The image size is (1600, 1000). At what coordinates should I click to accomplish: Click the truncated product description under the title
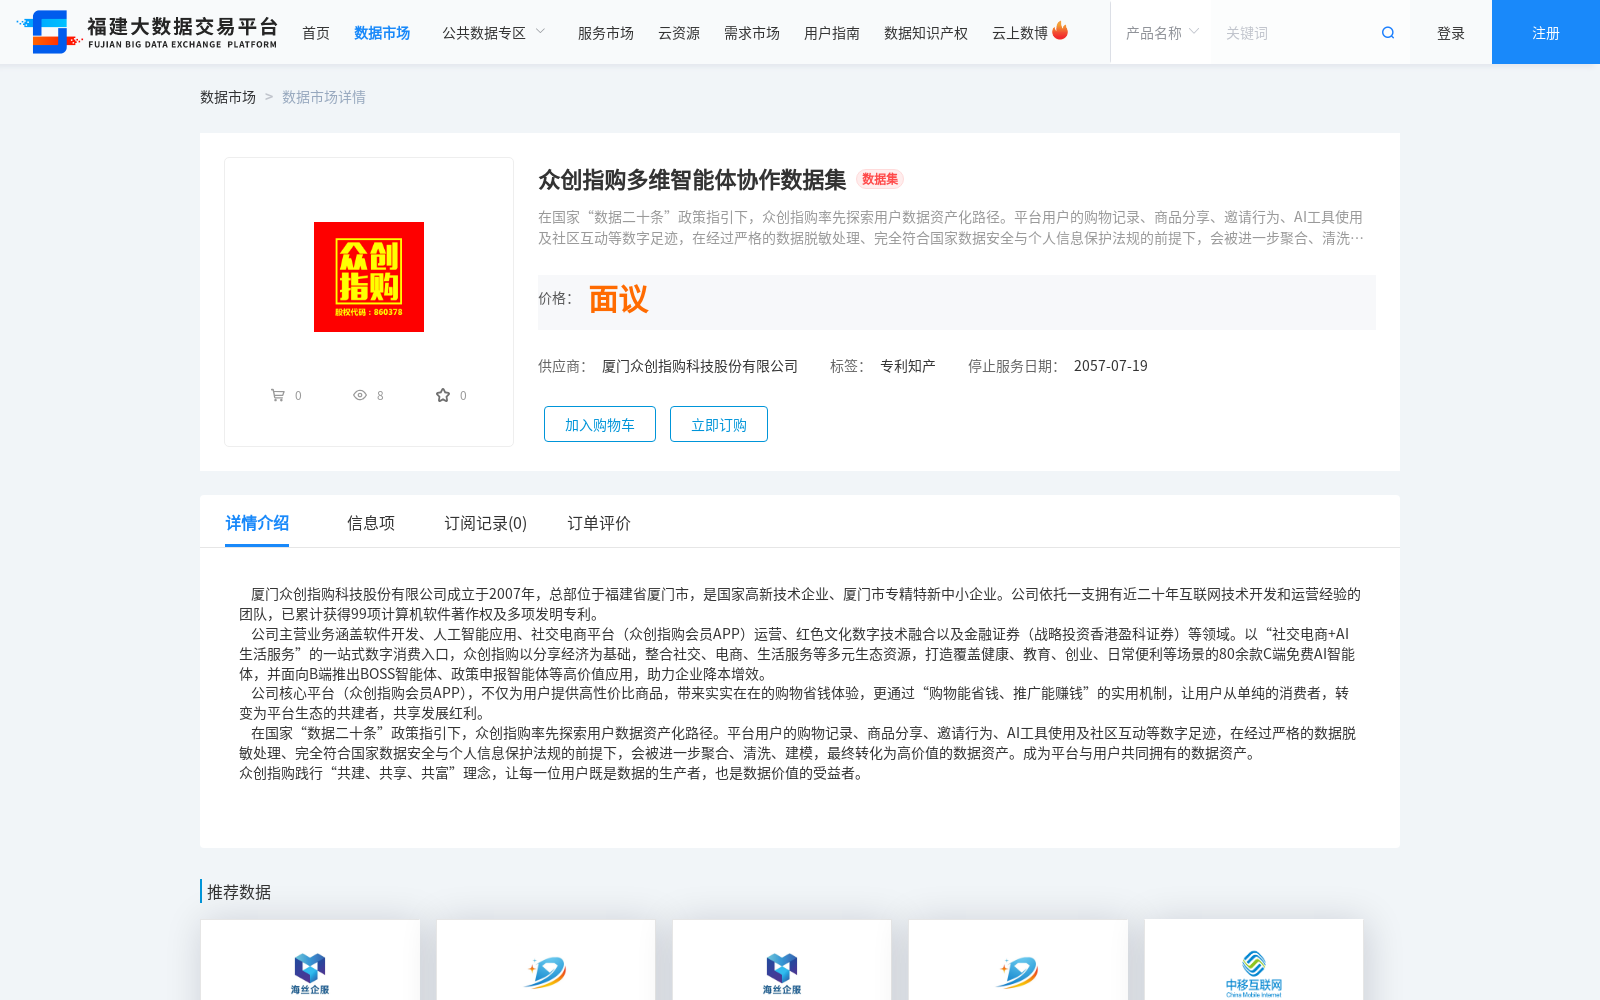(x=951, y=228)
